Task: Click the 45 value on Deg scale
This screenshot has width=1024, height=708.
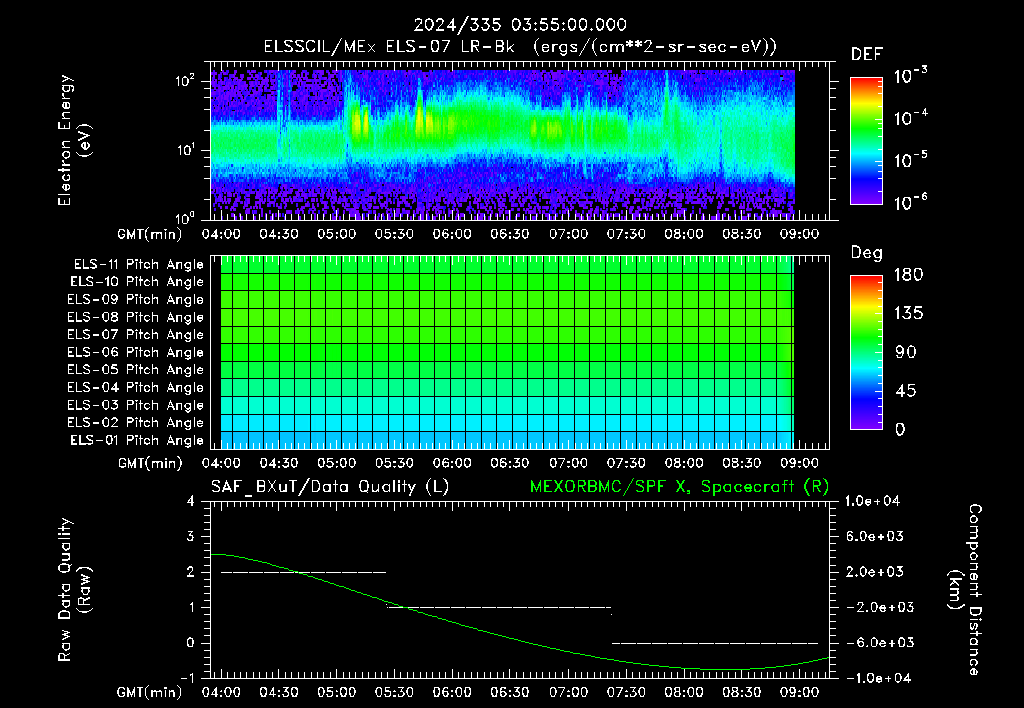Action: (904, 391)
